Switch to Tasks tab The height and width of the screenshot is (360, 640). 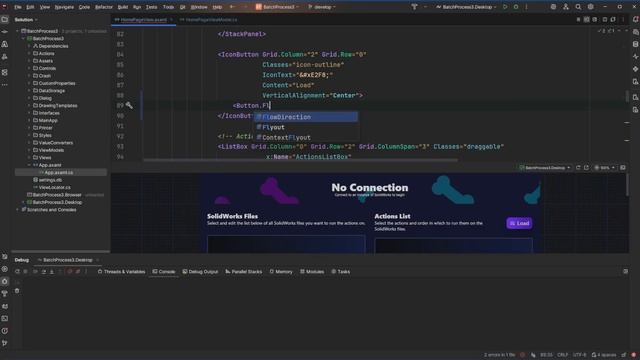click(340, 271)
